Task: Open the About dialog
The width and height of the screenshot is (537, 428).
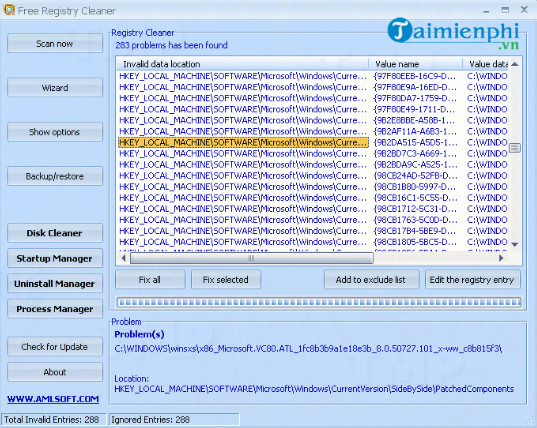Action: tap(55, 372)
